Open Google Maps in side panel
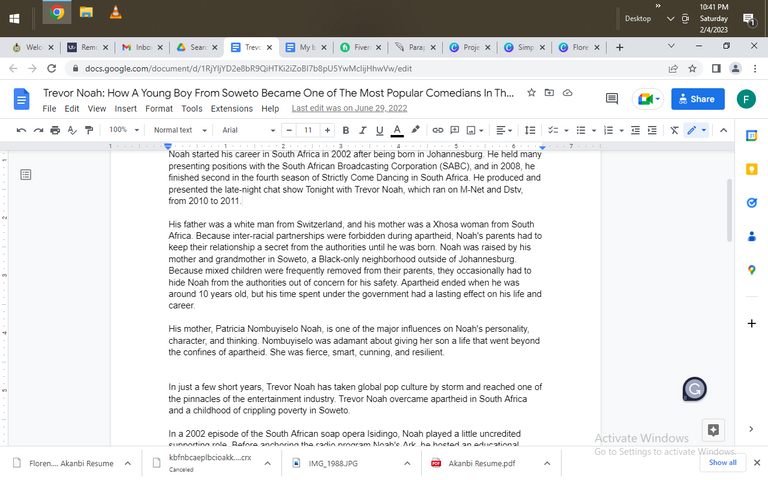Viewport: 768px width, 480px height. (x=751, y=270)
